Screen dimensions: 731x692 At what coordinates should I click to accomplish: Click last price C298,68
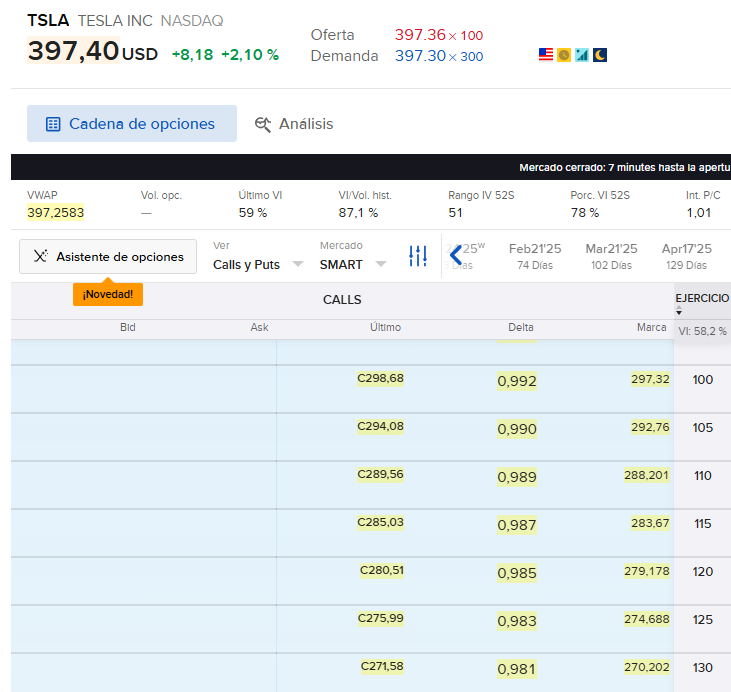coord(380,378)
